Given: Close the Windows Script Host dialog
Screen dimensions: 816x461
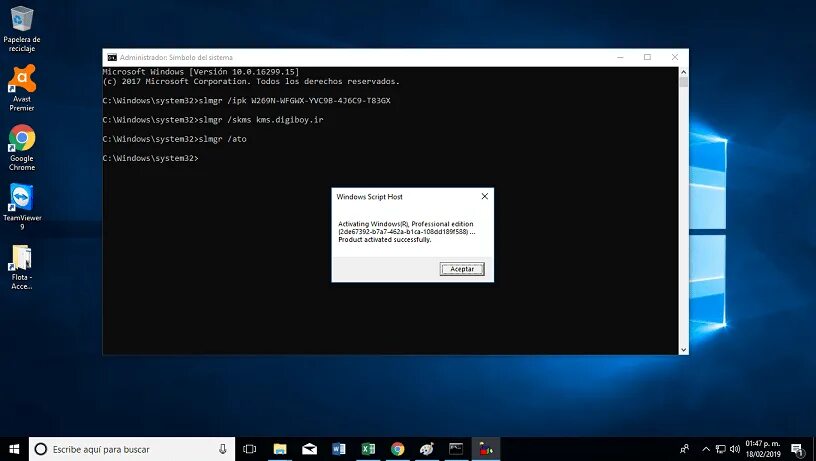Looking at the screenshot, I should point(484,196).
